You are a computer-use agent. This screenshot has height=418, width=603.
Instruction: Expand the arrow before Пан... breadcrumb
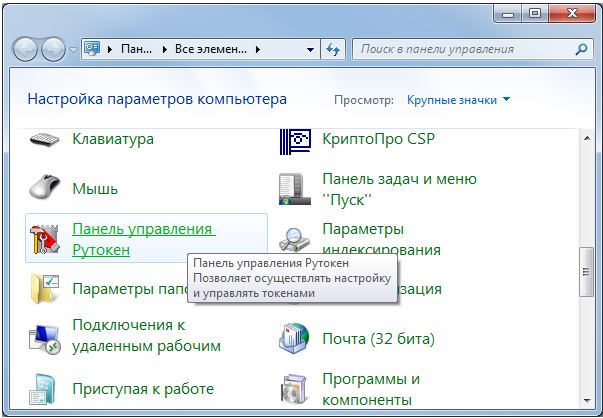tap(110, 49)
